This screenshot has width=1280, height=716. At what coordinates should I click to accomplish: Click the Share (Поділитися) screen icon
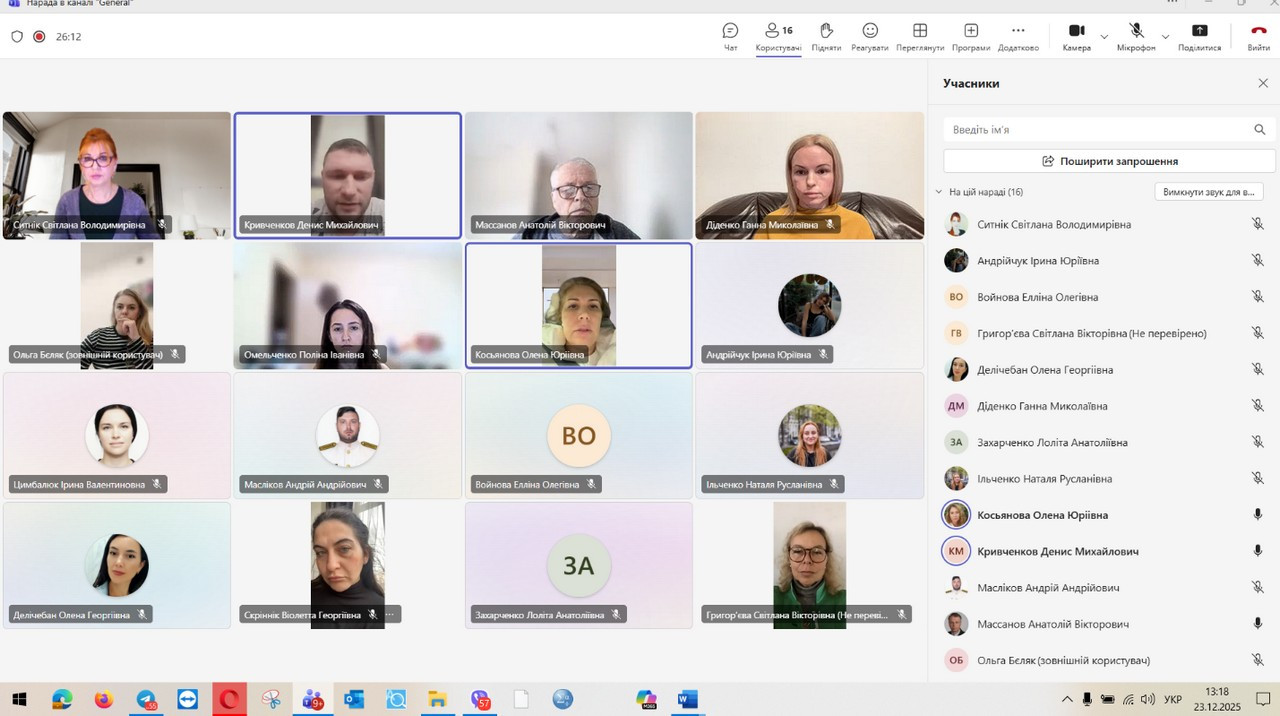(x=1199, y=37)
